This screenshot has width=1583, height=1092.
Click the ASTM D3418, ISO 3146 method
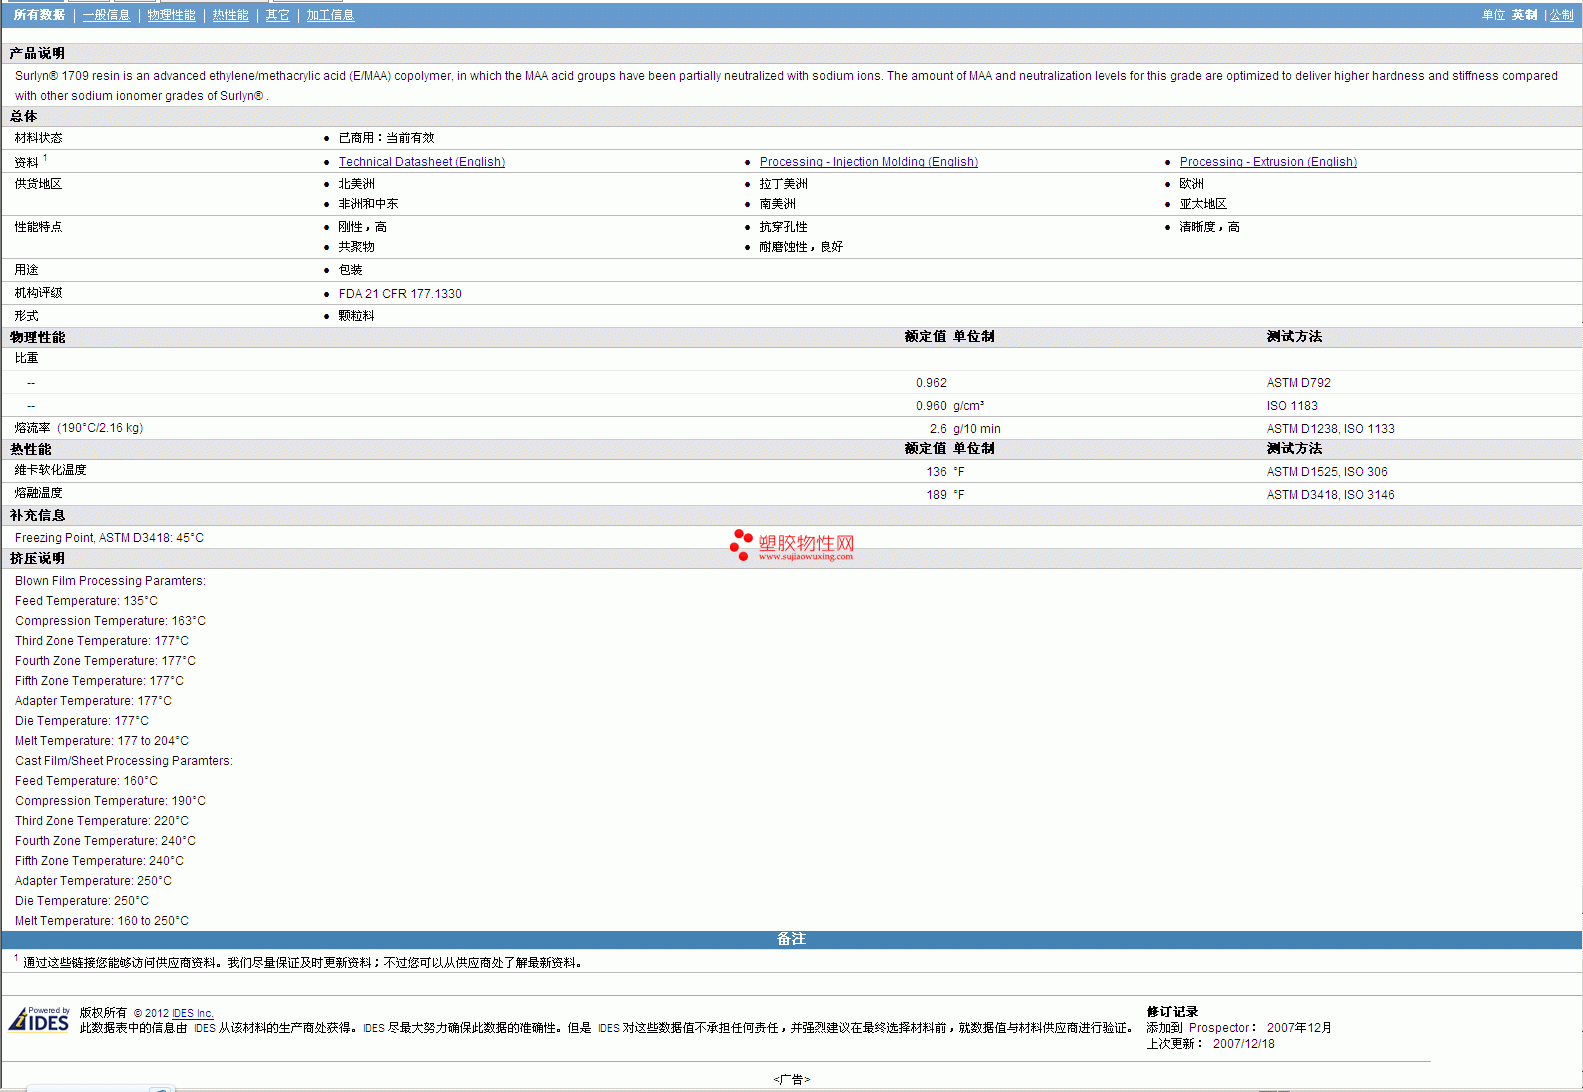1330,495
